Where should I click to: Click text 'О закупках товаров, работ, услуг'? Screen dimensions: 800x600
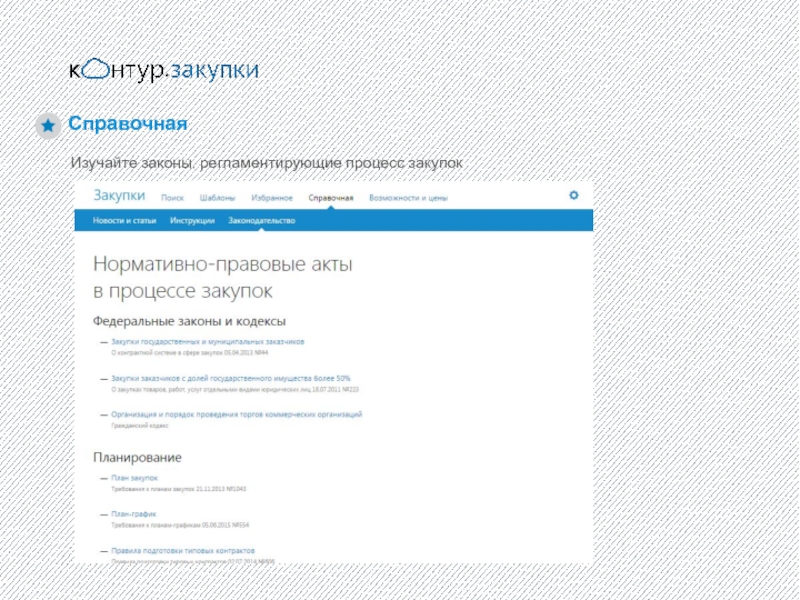[x=157, y=389]
